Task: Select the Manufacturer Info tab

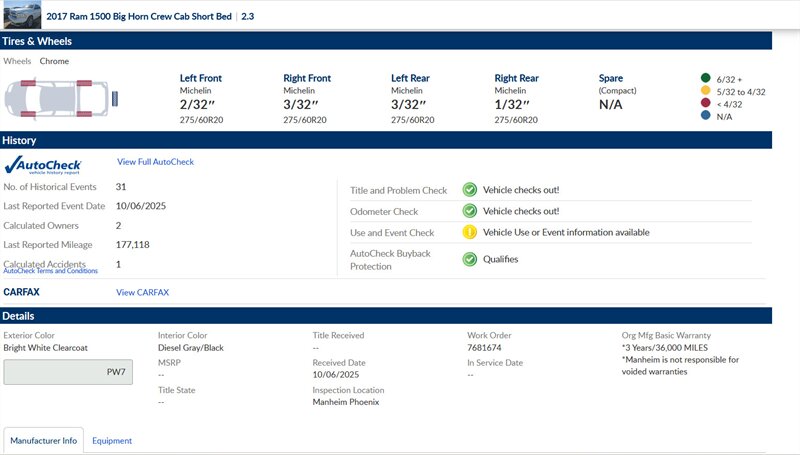Action: click(x=42, y=440)
